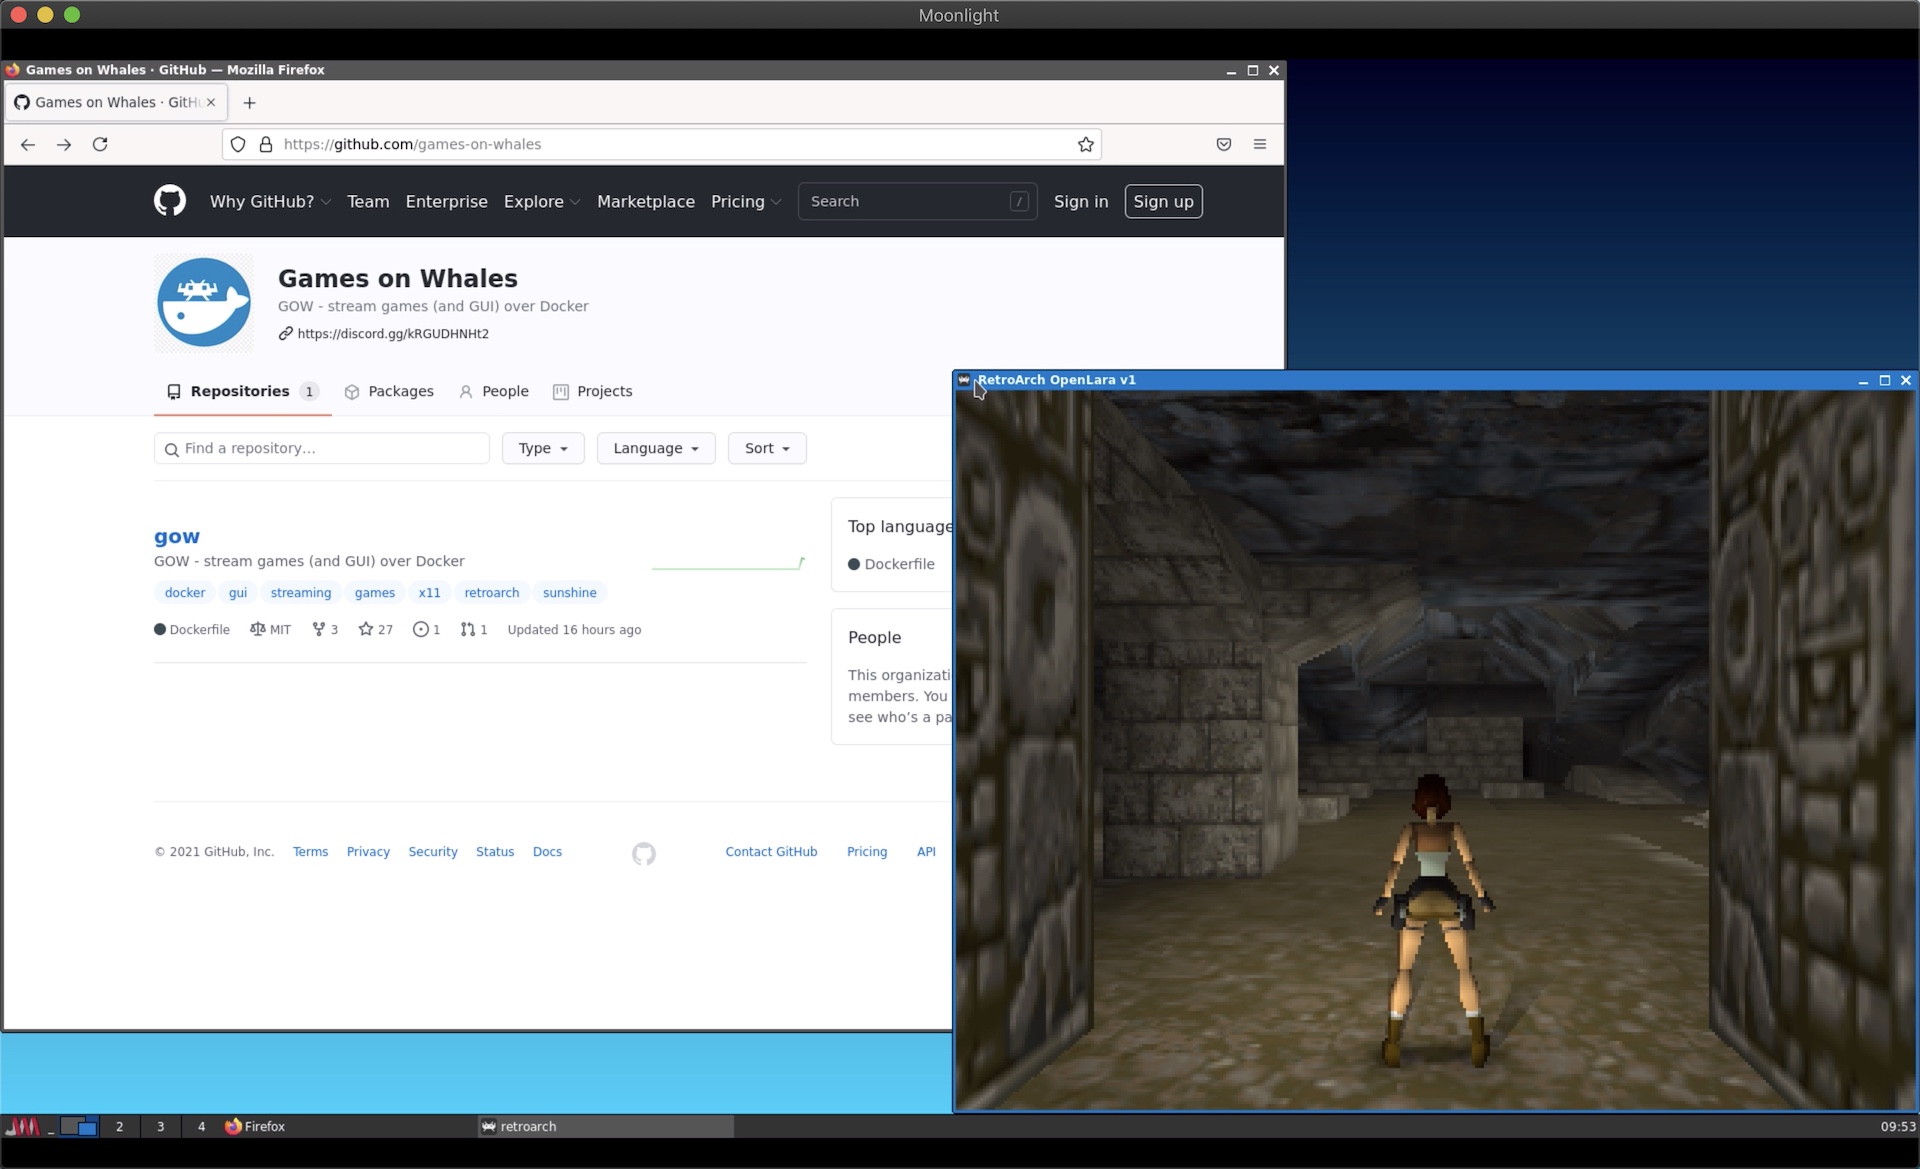Click the Firefox browser taskbar icon
1920x1169 pixels.
[254, 1125]
